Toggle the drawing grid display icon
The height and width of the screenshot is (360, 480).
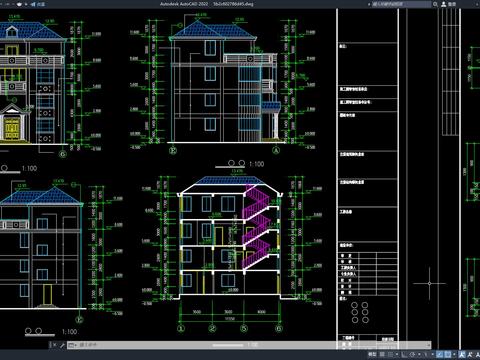382,354
